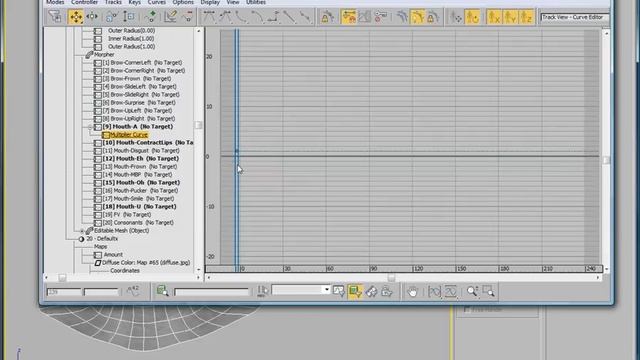
Task: Select the Multiplier Curve track
Action: [x=129, y=135]
